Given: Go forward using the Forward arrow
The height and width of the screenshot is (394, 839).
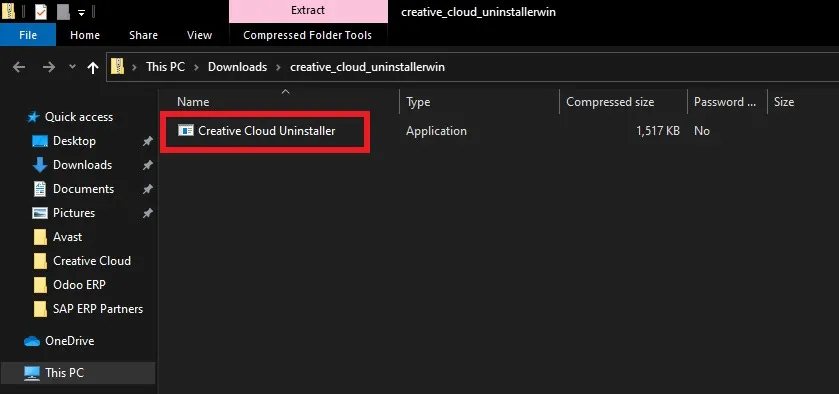Looking at the screenshot, I should [x=49, y=67].
